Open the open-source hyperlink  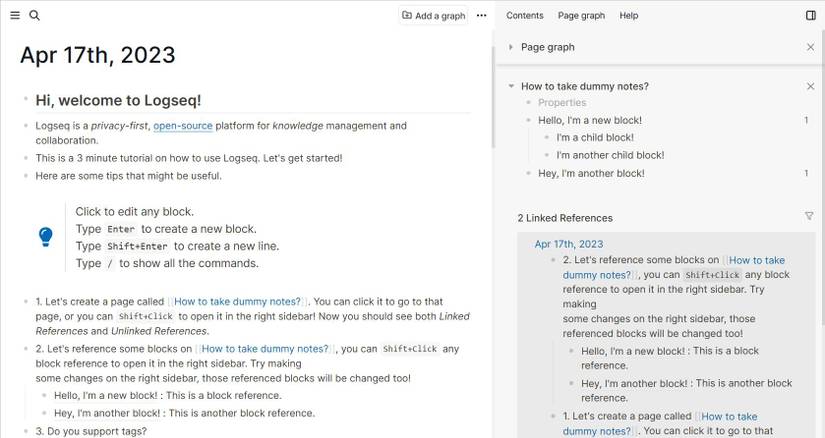click(x=183, y=126)
